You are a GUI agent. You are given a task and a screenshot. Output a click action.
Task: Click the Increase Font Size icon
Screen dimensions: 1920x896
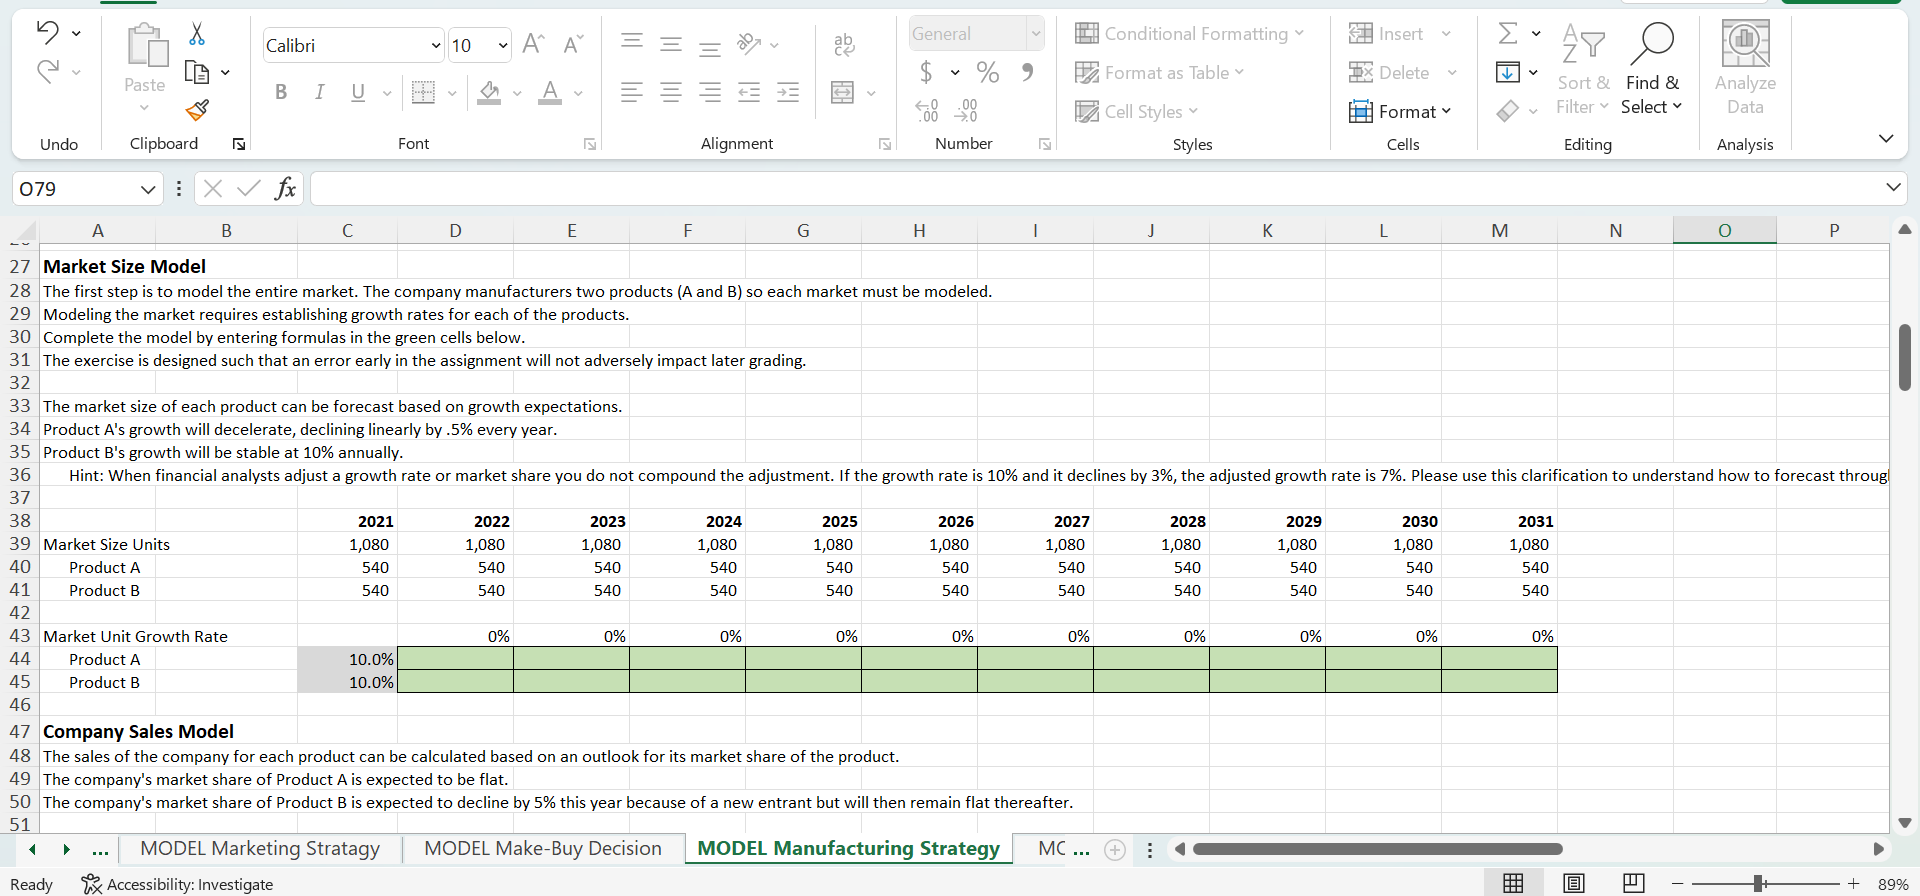[533, 44]
